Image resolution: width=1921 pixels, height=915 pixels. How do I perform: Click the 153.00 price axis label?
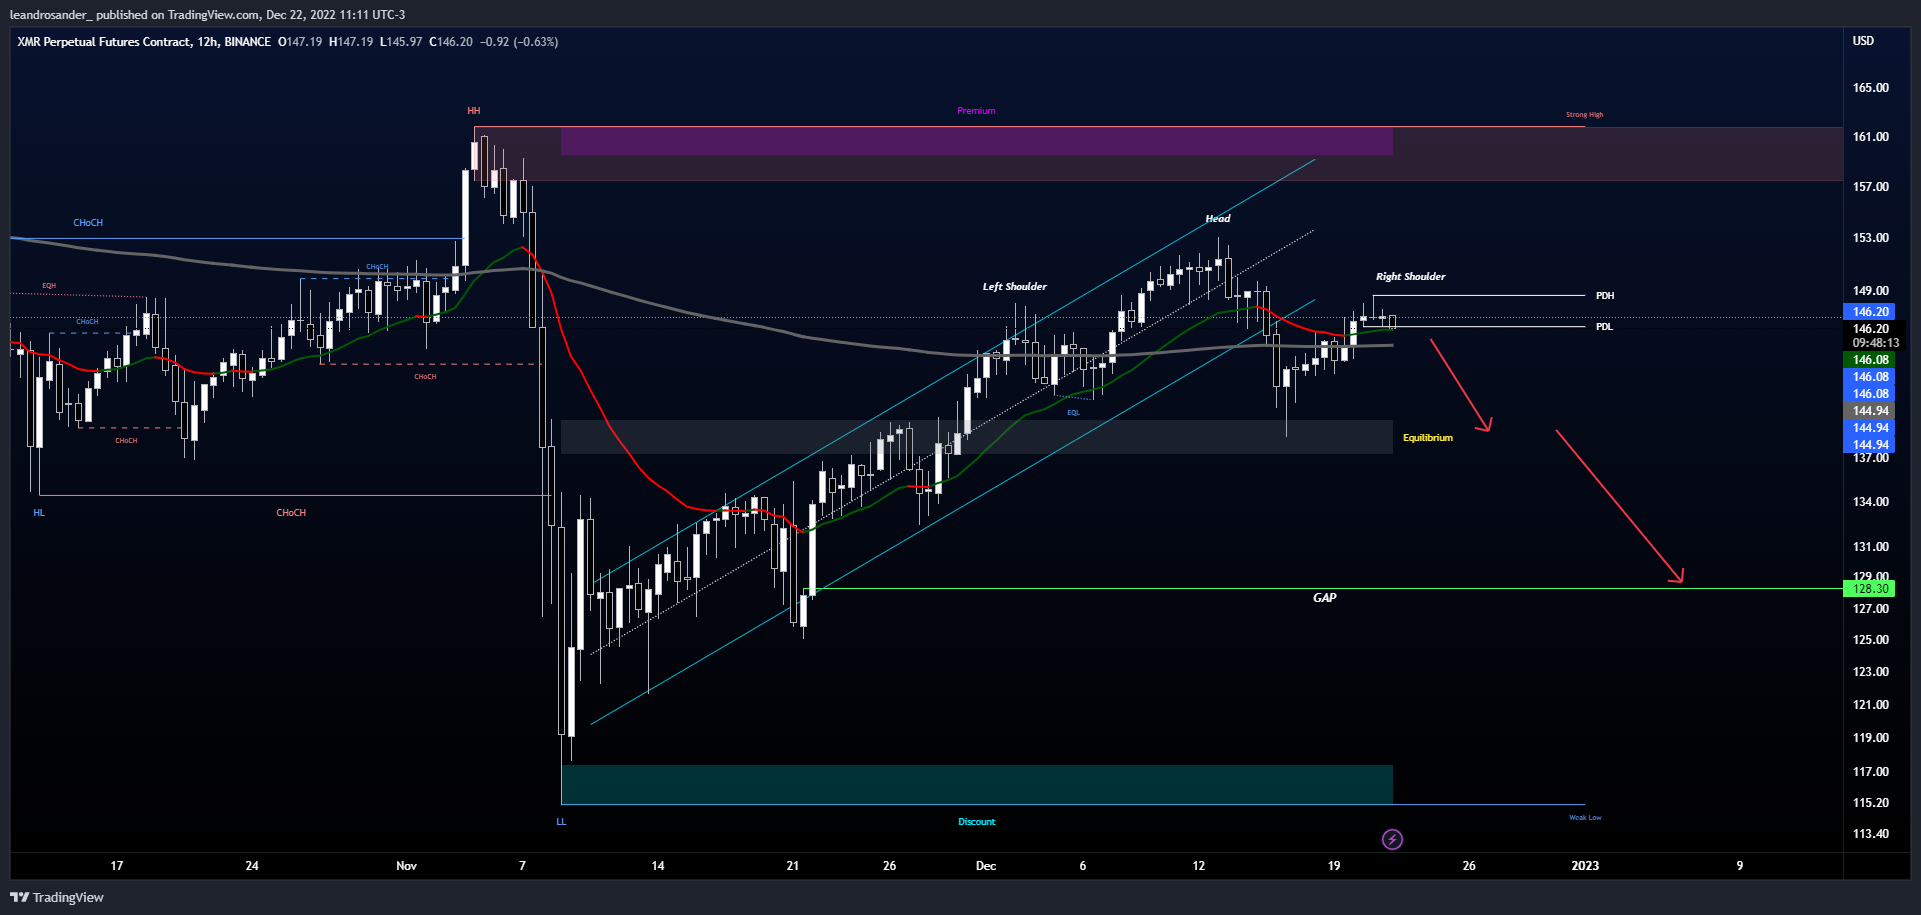coord(1870,238)
